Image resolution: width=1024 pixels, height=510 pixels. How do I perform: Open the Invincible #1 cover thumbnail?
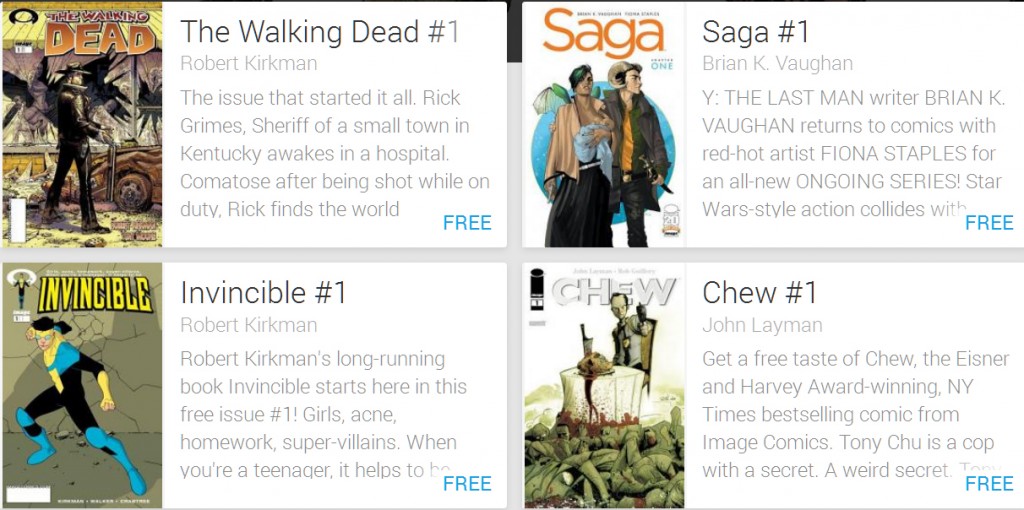[x=82, y=385]
